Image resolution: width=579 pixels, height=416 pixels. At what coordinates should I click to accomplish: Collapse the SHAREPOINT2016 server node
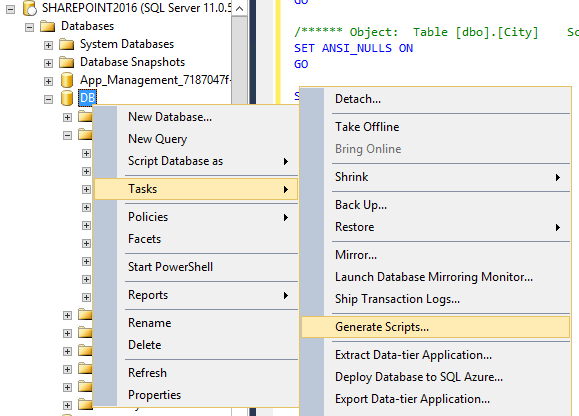click(11, 9)
